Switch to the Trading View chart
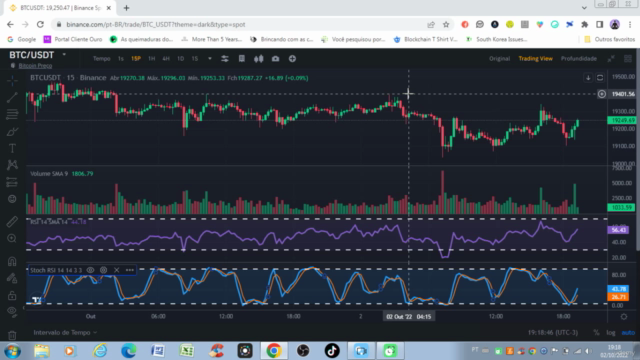640x360 pixels. coord(536,59)
